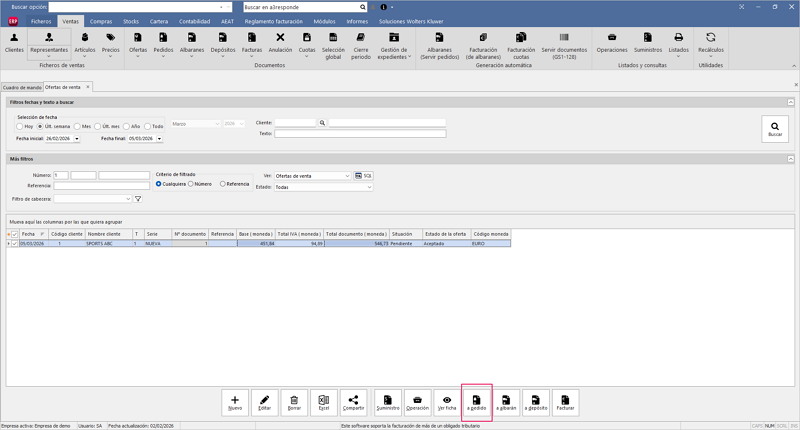Select the Mes date radio

tap(77, 127)
